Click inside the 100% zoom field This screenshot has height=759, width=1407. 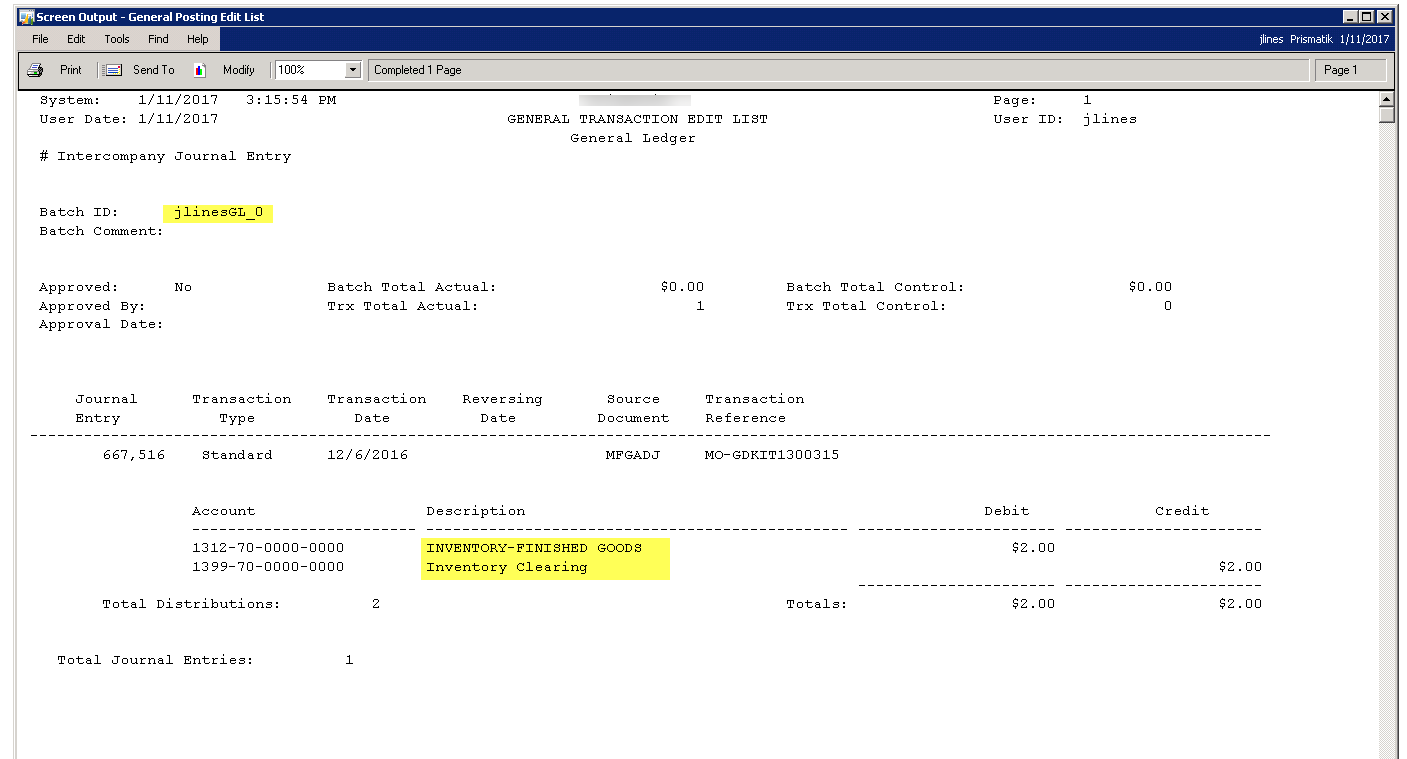click(x=309, y=70)
